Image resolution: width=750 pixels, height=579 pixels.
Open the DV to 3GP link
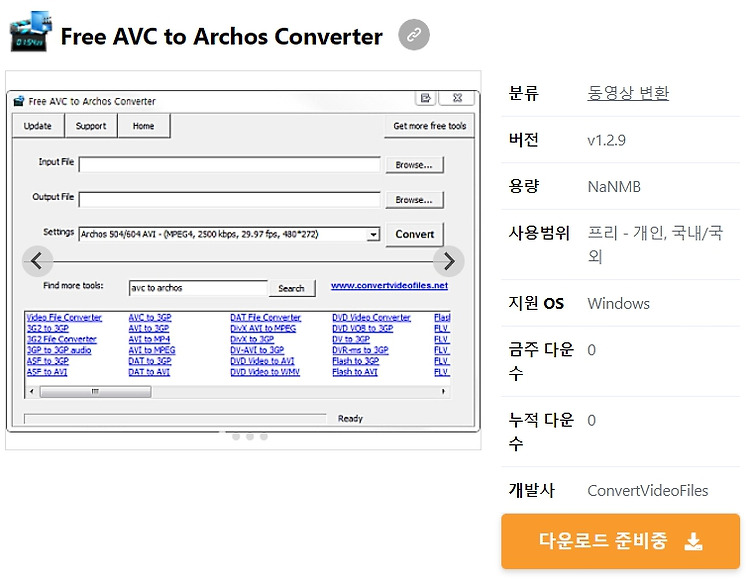351,339
